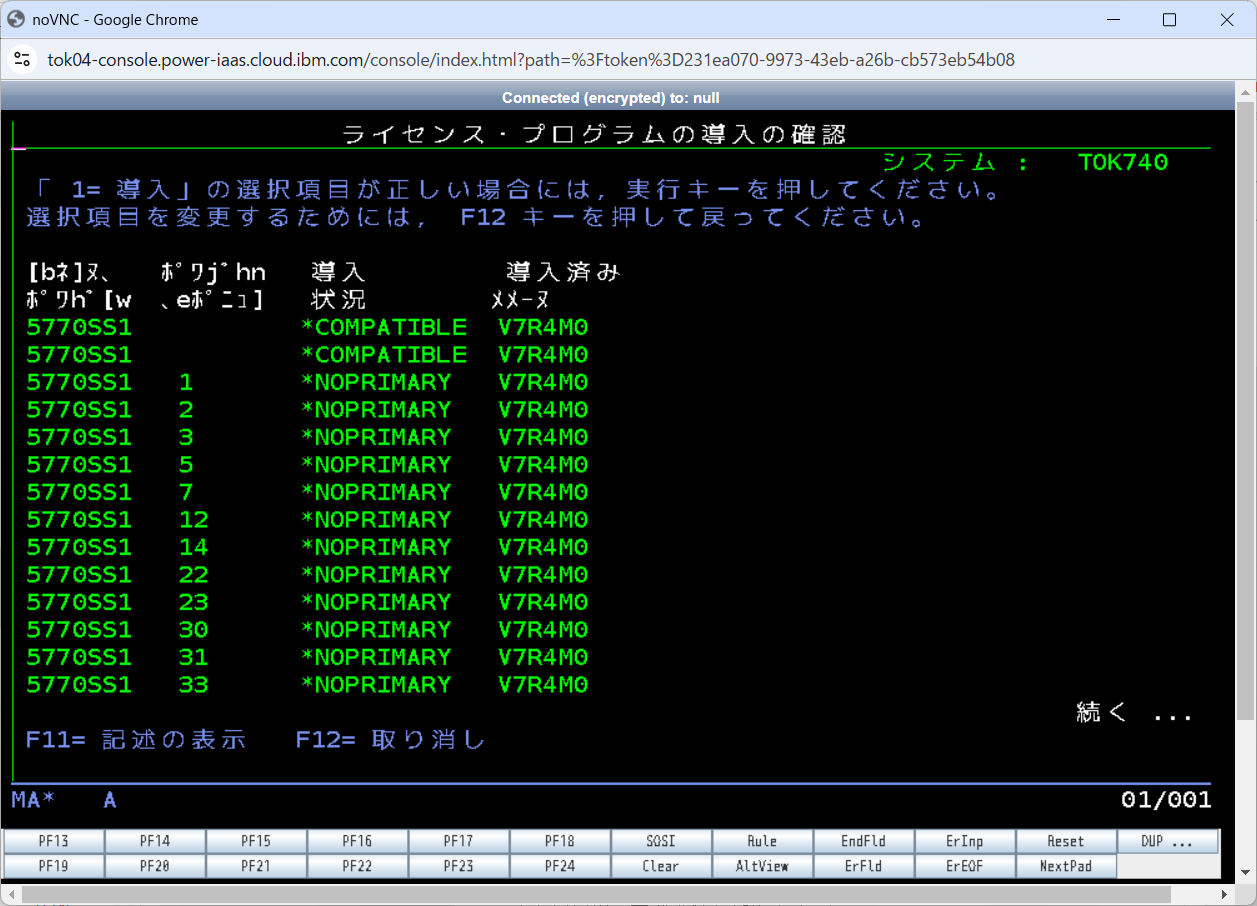Image resolution: width=1257 pixels, height=906 pixels.
Task: Click the 5770SS1 option 23 row
Action: tap(307, 603)
